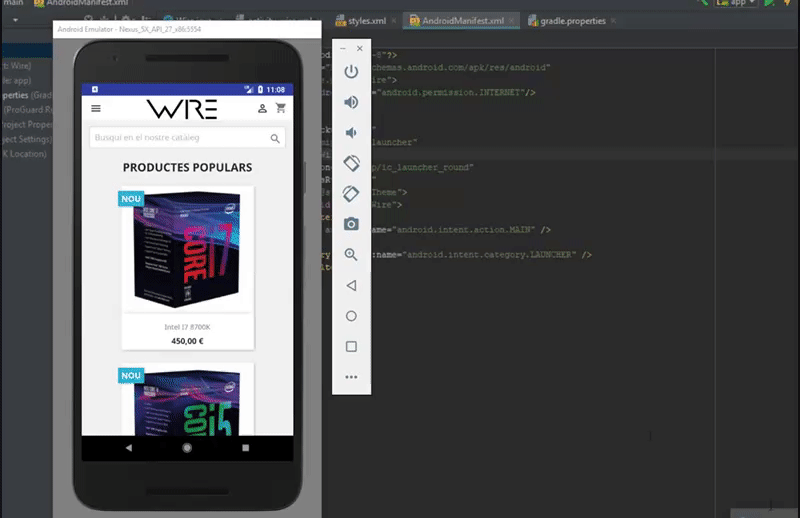The height and width of the screenshot is (518, 800).
Task: Click the 'Intel I7 8700K' product name
Action: [187, 327]
